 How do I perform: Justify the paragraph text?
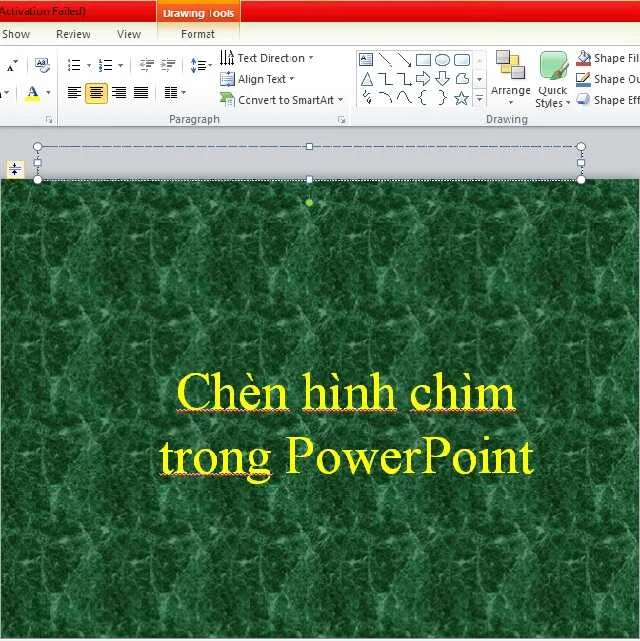point(141,93)
